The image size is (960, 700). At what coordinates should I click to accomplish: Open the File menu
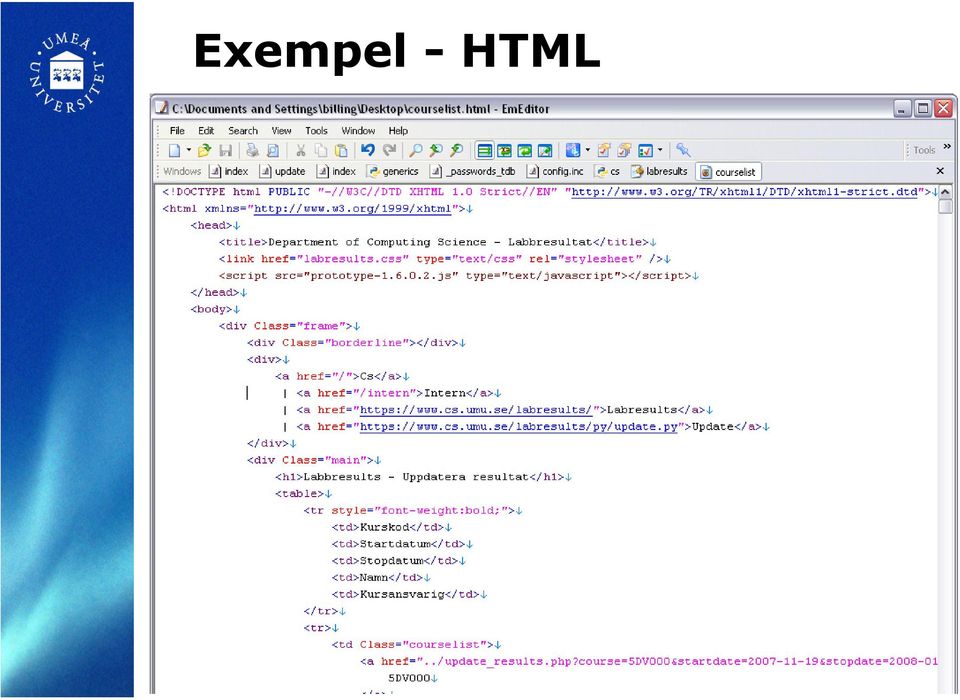[x=177, y=130]
